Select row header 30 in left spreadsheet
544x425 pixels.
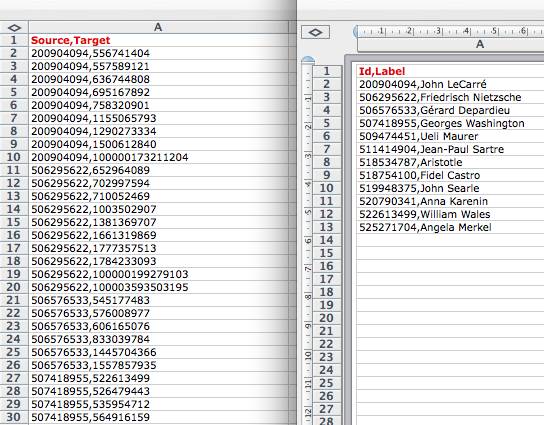click(14, 417)
